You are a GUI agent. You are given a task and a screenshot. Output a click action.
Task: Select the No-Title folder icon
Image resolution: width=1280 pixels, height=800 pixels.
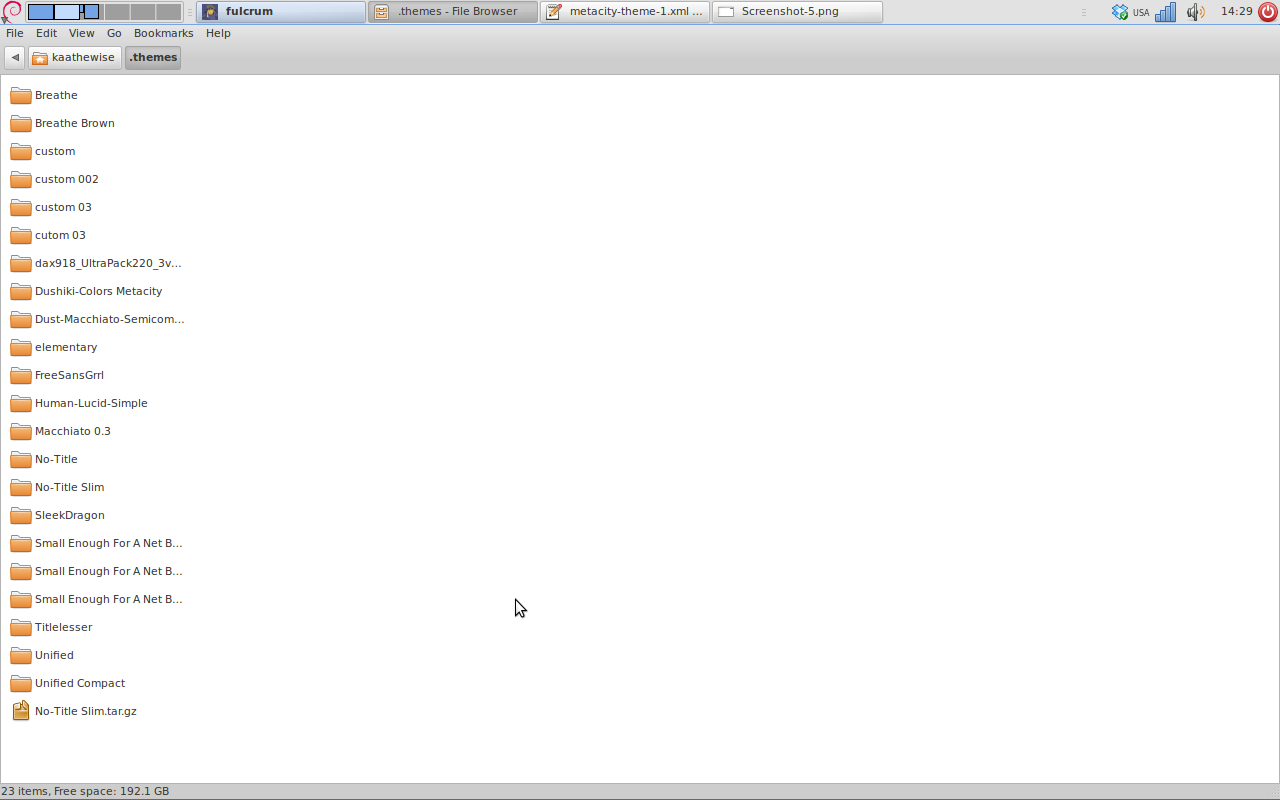pyautogui.click(x=21, y=459)
